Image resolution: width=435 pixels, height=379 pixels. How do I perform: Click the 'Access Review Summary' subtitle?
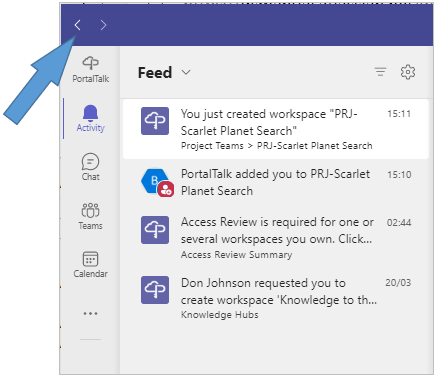[237, 255]
